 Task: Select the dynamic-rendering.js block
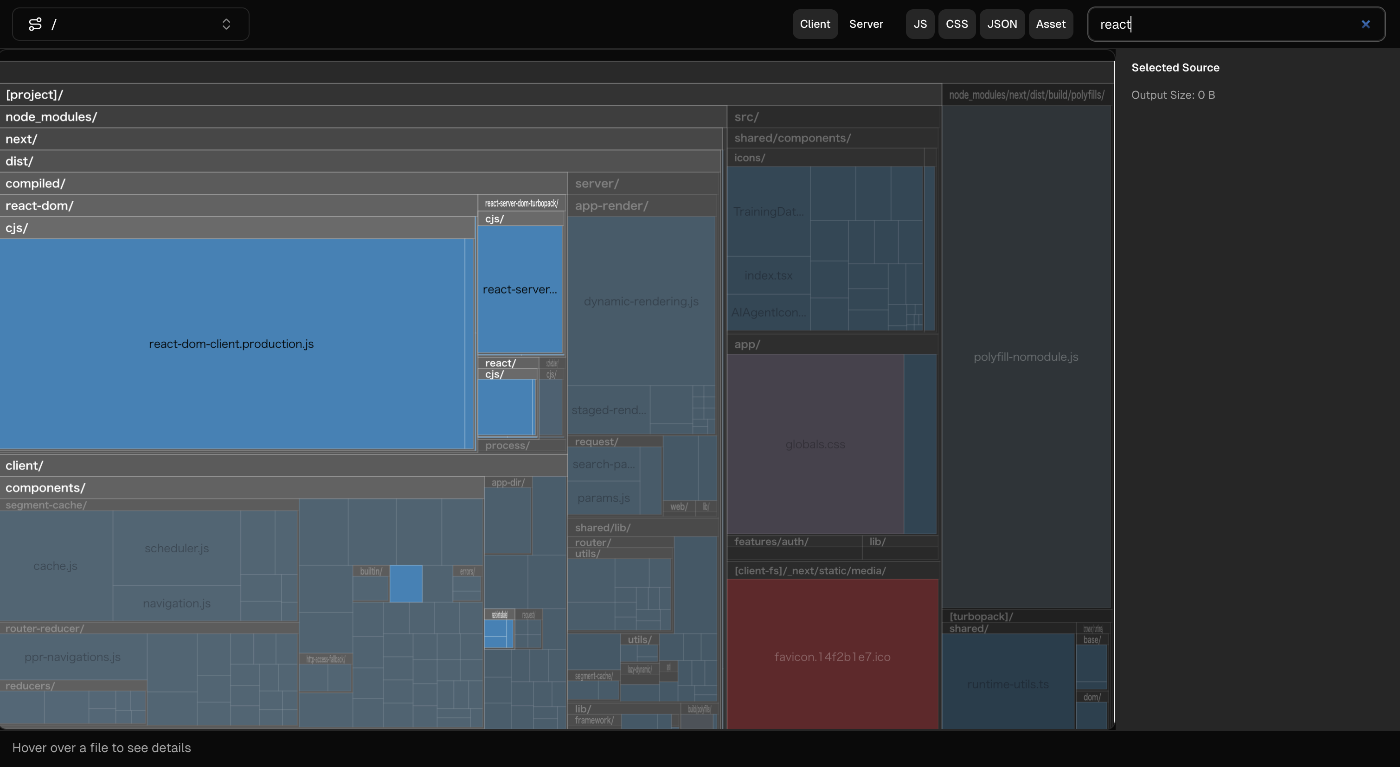click(642, 301)
